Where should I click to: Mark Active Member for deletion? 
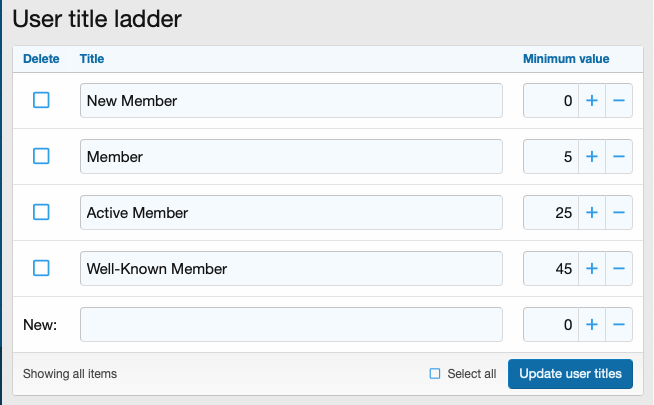coord(41,212)
